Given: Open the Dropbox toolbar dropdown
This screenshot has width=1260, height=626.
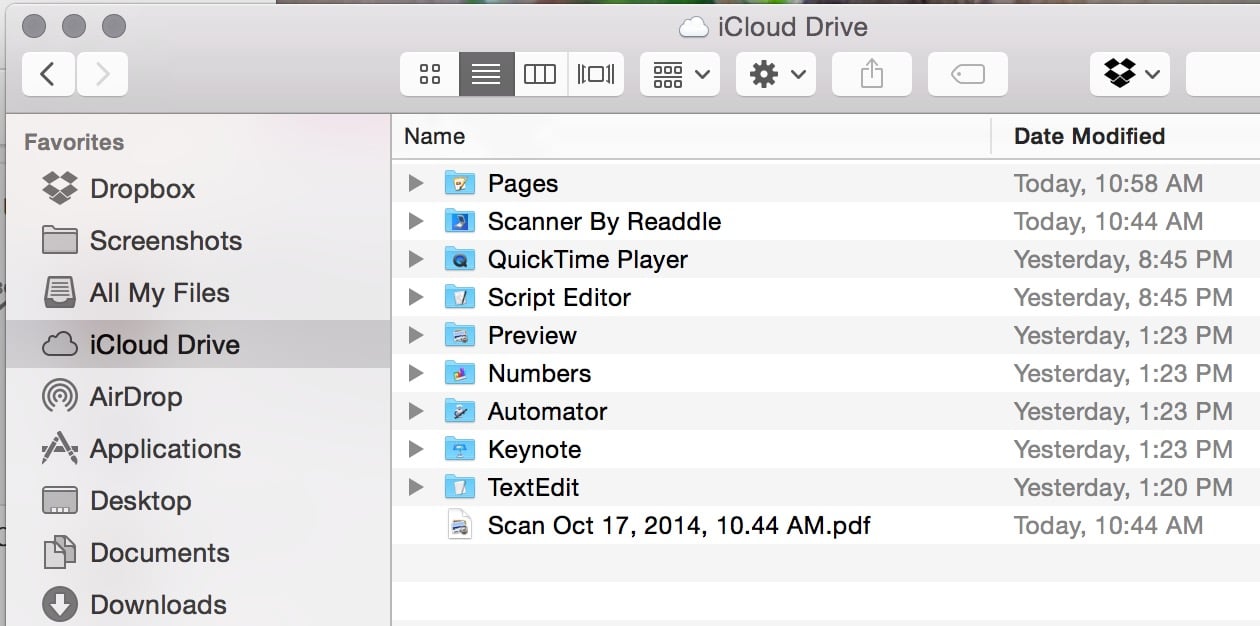Looking at the screenshot, I should (1130, 74).
